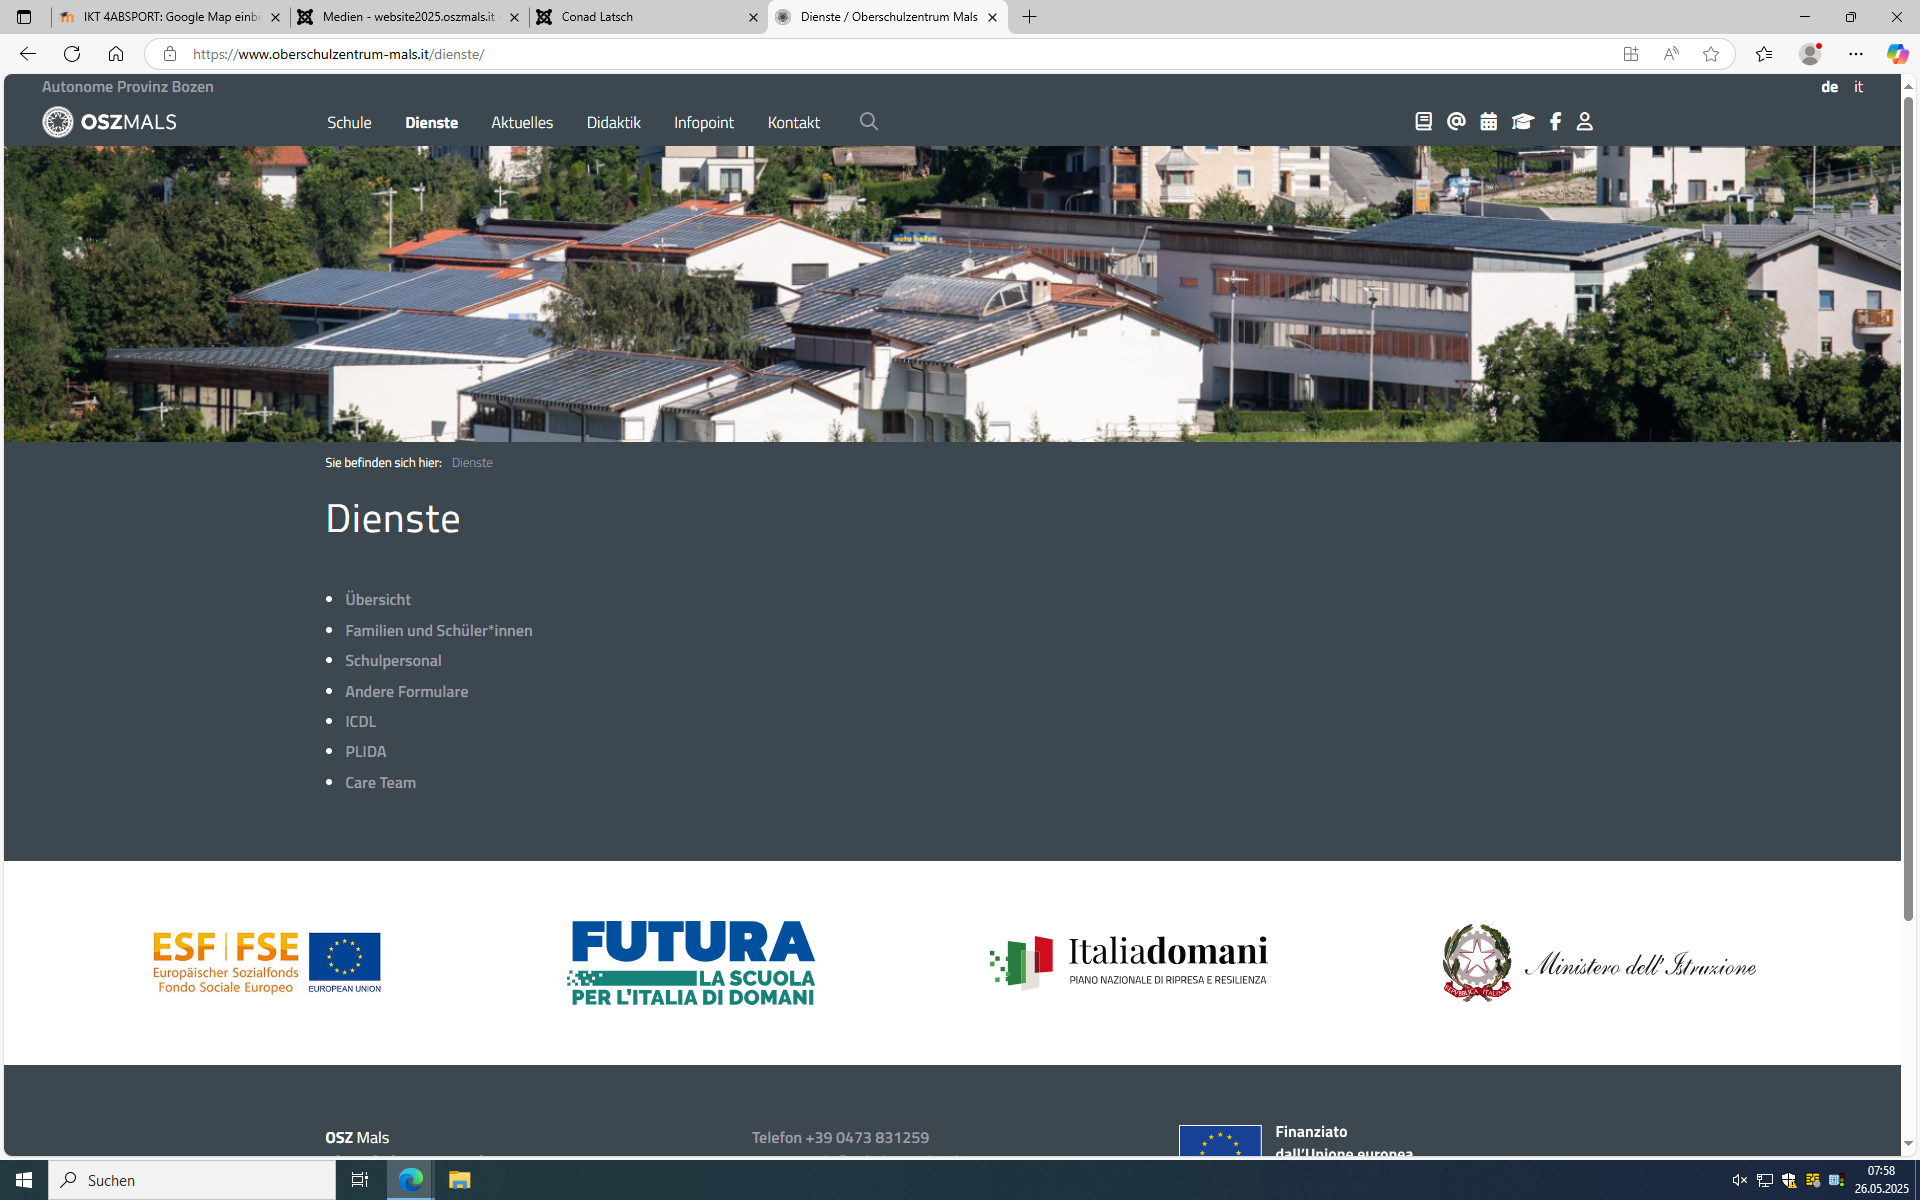The height and width of the screenshot is (1200, 1920).
Task: Open the Aktuelles navigation menu
Action: tap(522, 122)
